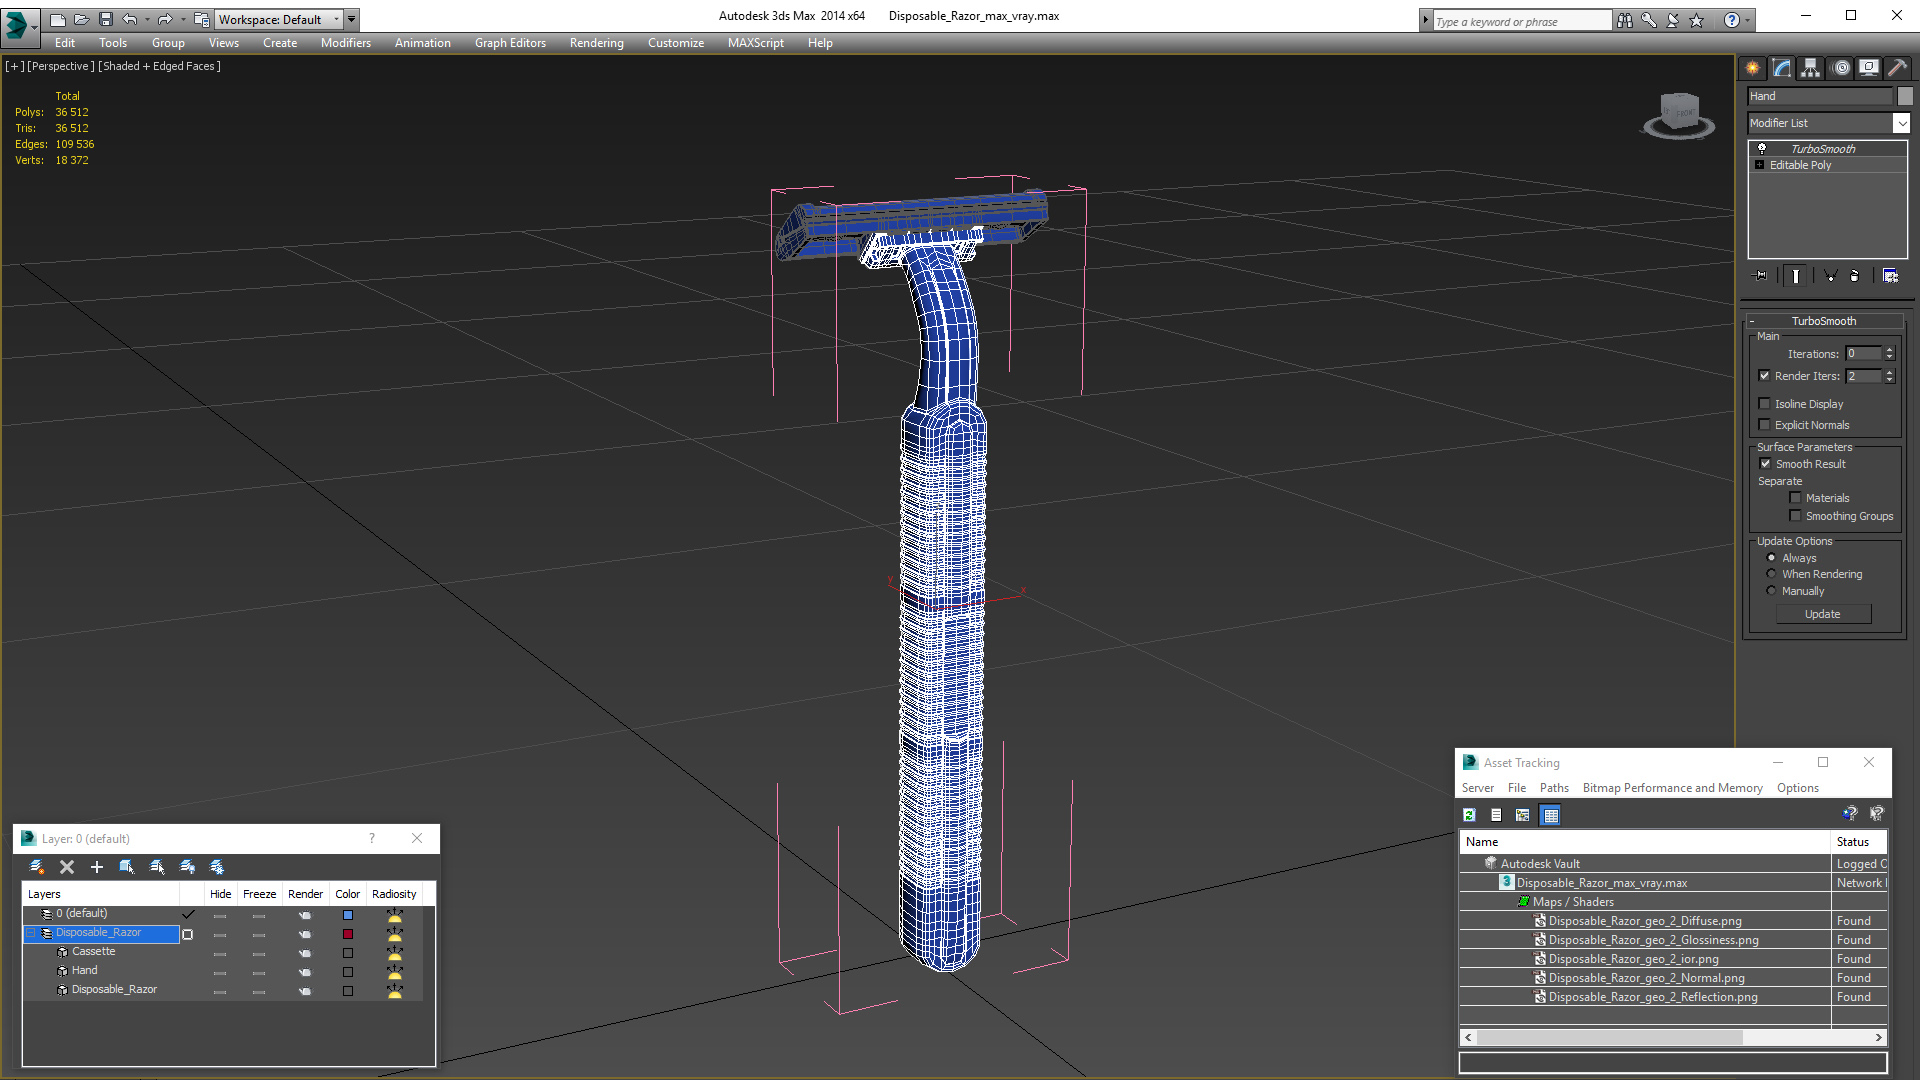This screenshot has width=1920, height=1080.
Task: Delete the highlighted layer with X icon
Action: [67, 867]
